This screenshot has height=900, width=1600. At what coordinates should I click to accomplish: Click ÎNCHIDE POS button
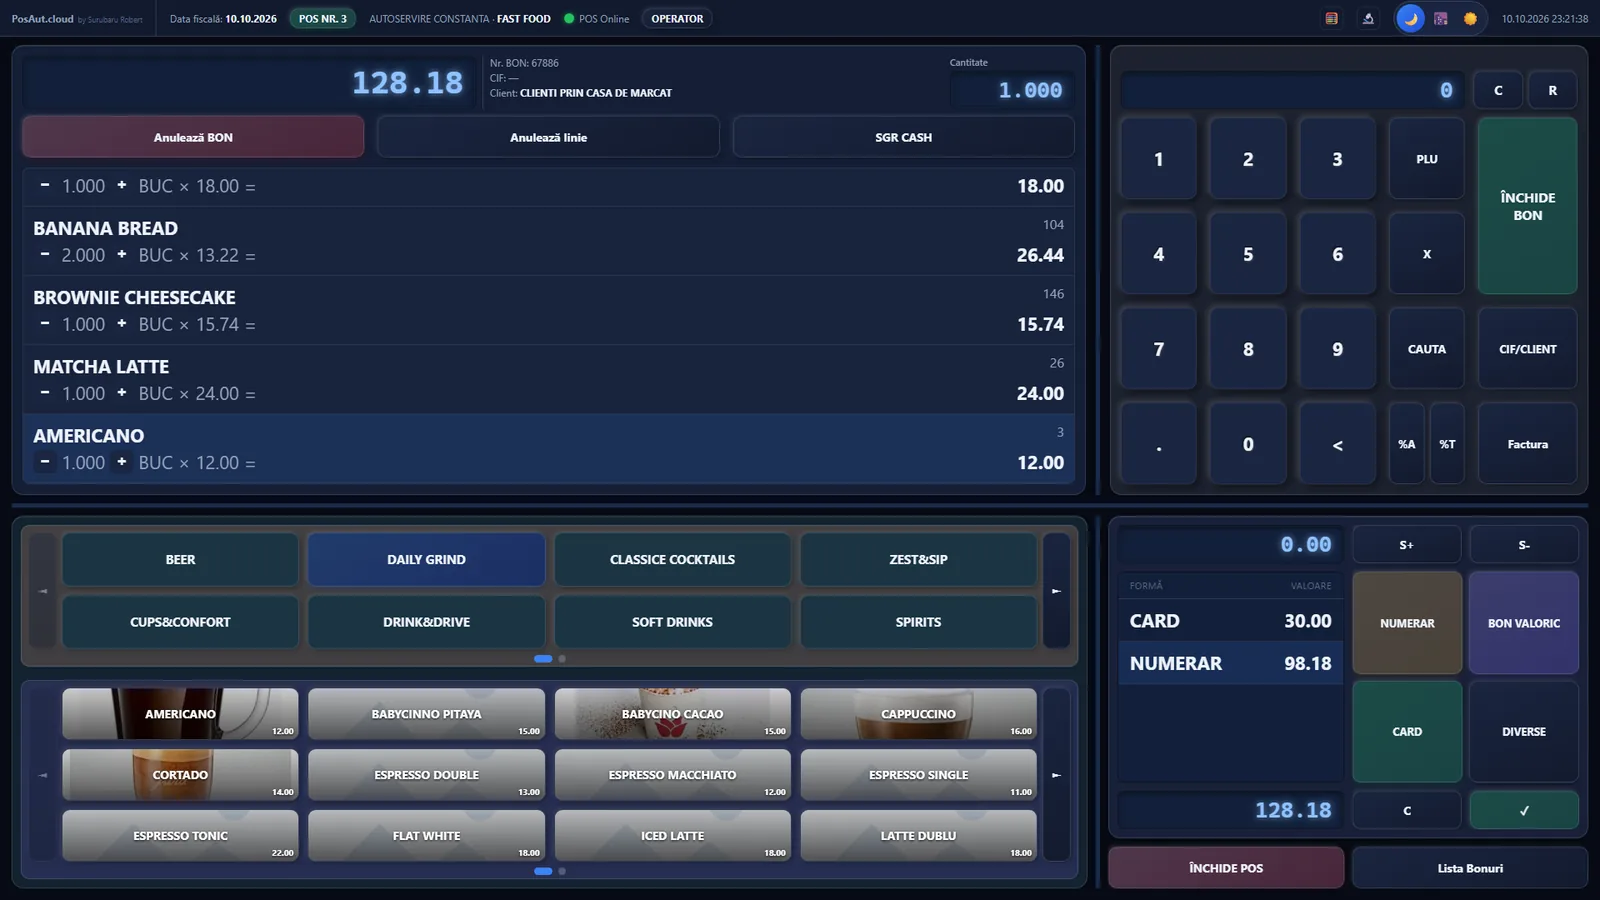tap(1226, 868)
